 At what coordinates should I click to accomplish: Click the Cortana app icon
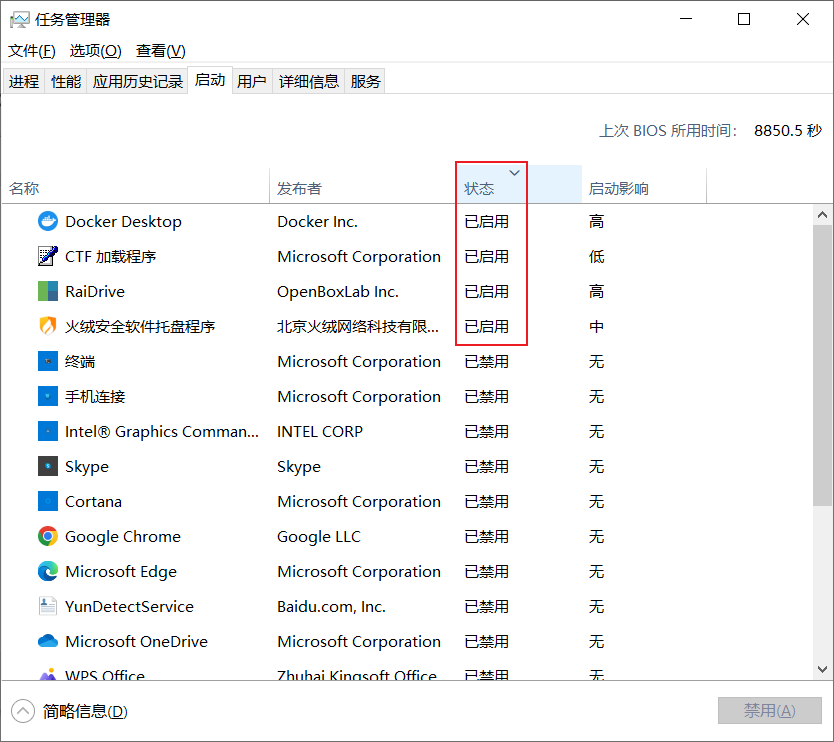pos(48,502)
